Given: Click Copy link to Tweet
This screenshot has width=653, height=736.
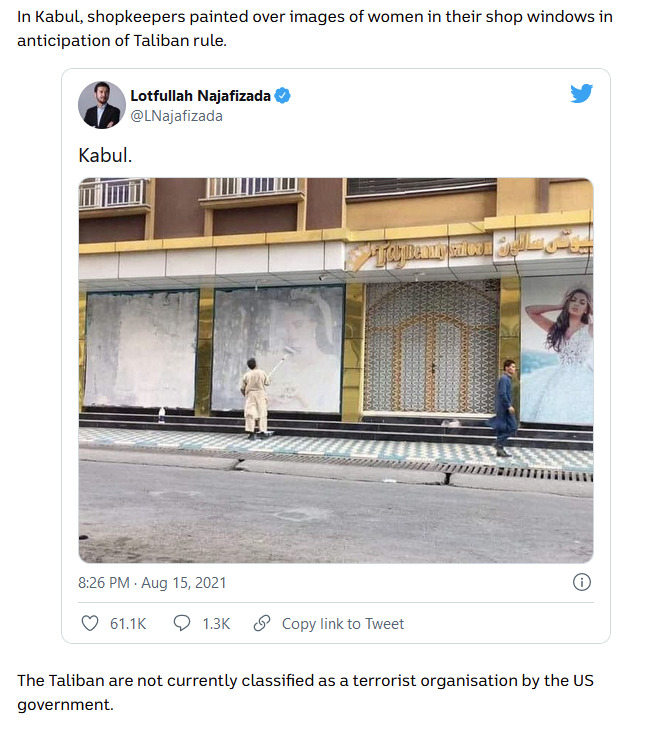Looking at the screenshot, I should pyautogui.click(x=343, y=624).
